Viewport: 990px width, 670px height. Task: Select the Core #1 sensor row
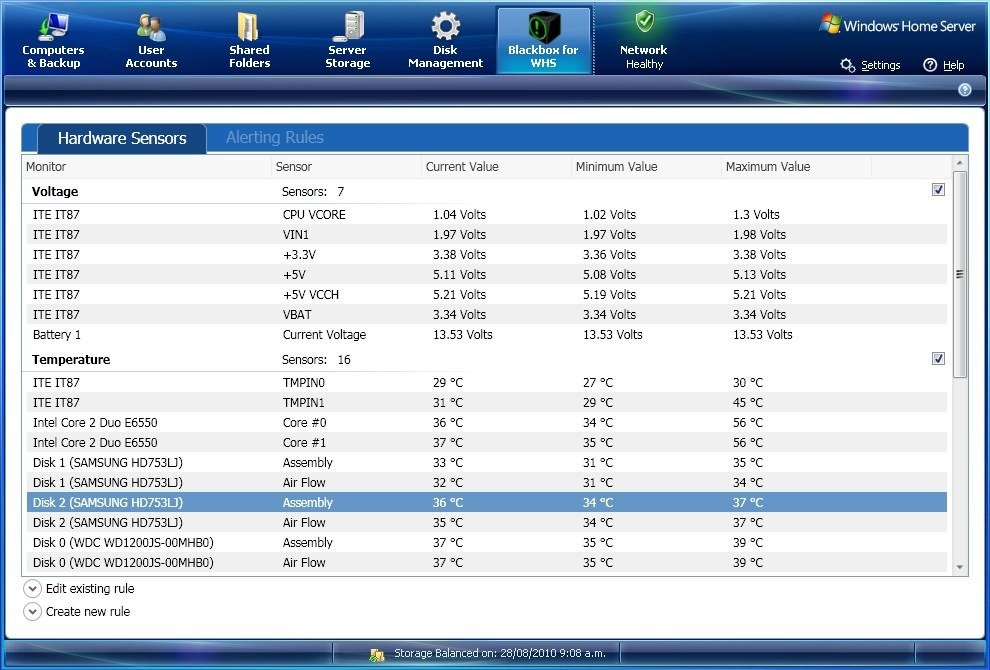pos(487,443)
